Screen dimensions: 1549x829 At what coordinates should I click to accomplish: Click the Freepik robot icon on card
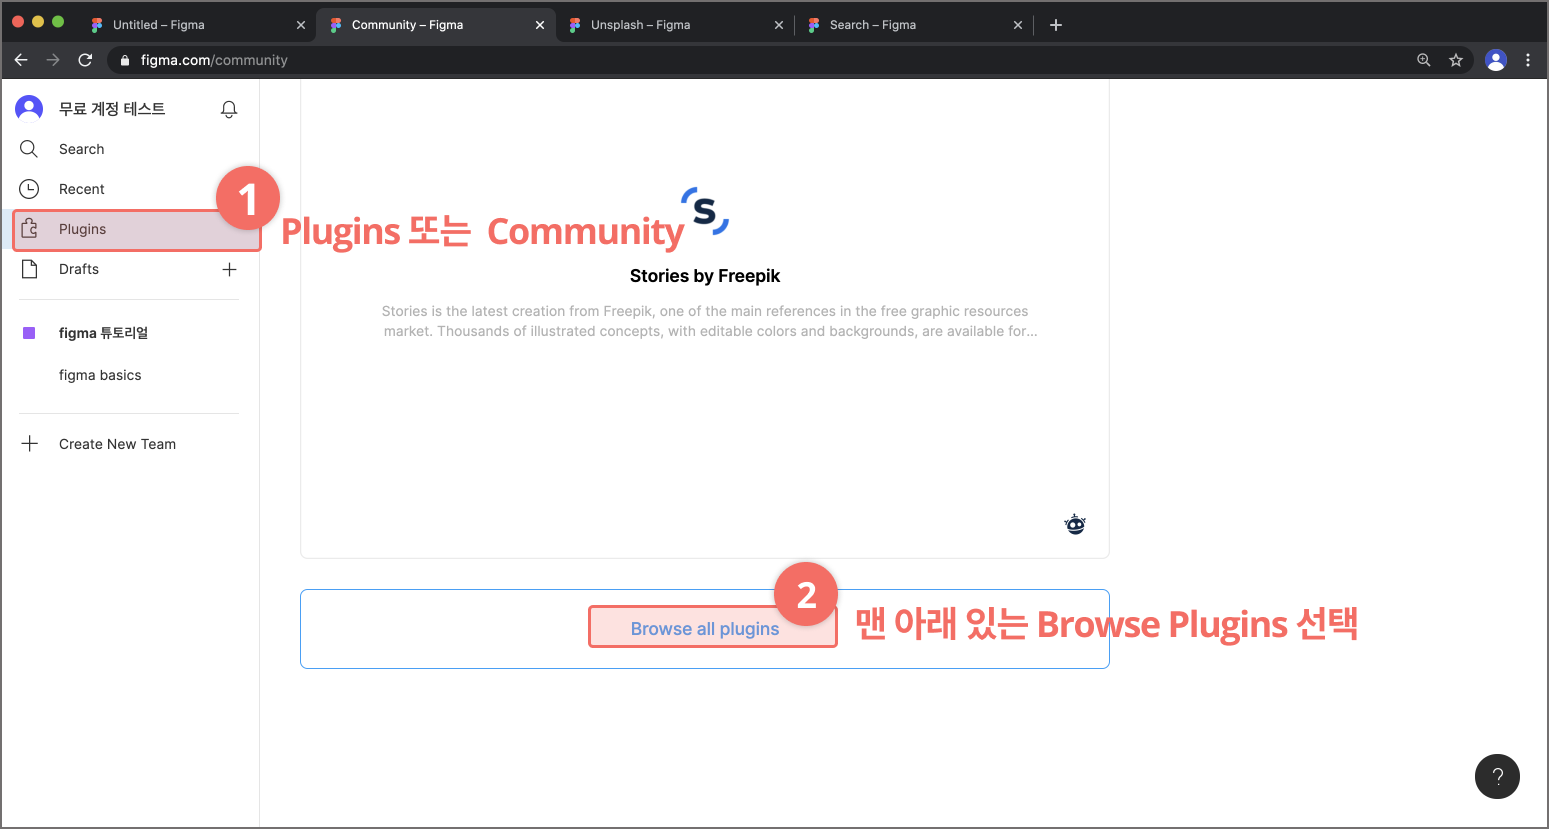[1075, 524]
